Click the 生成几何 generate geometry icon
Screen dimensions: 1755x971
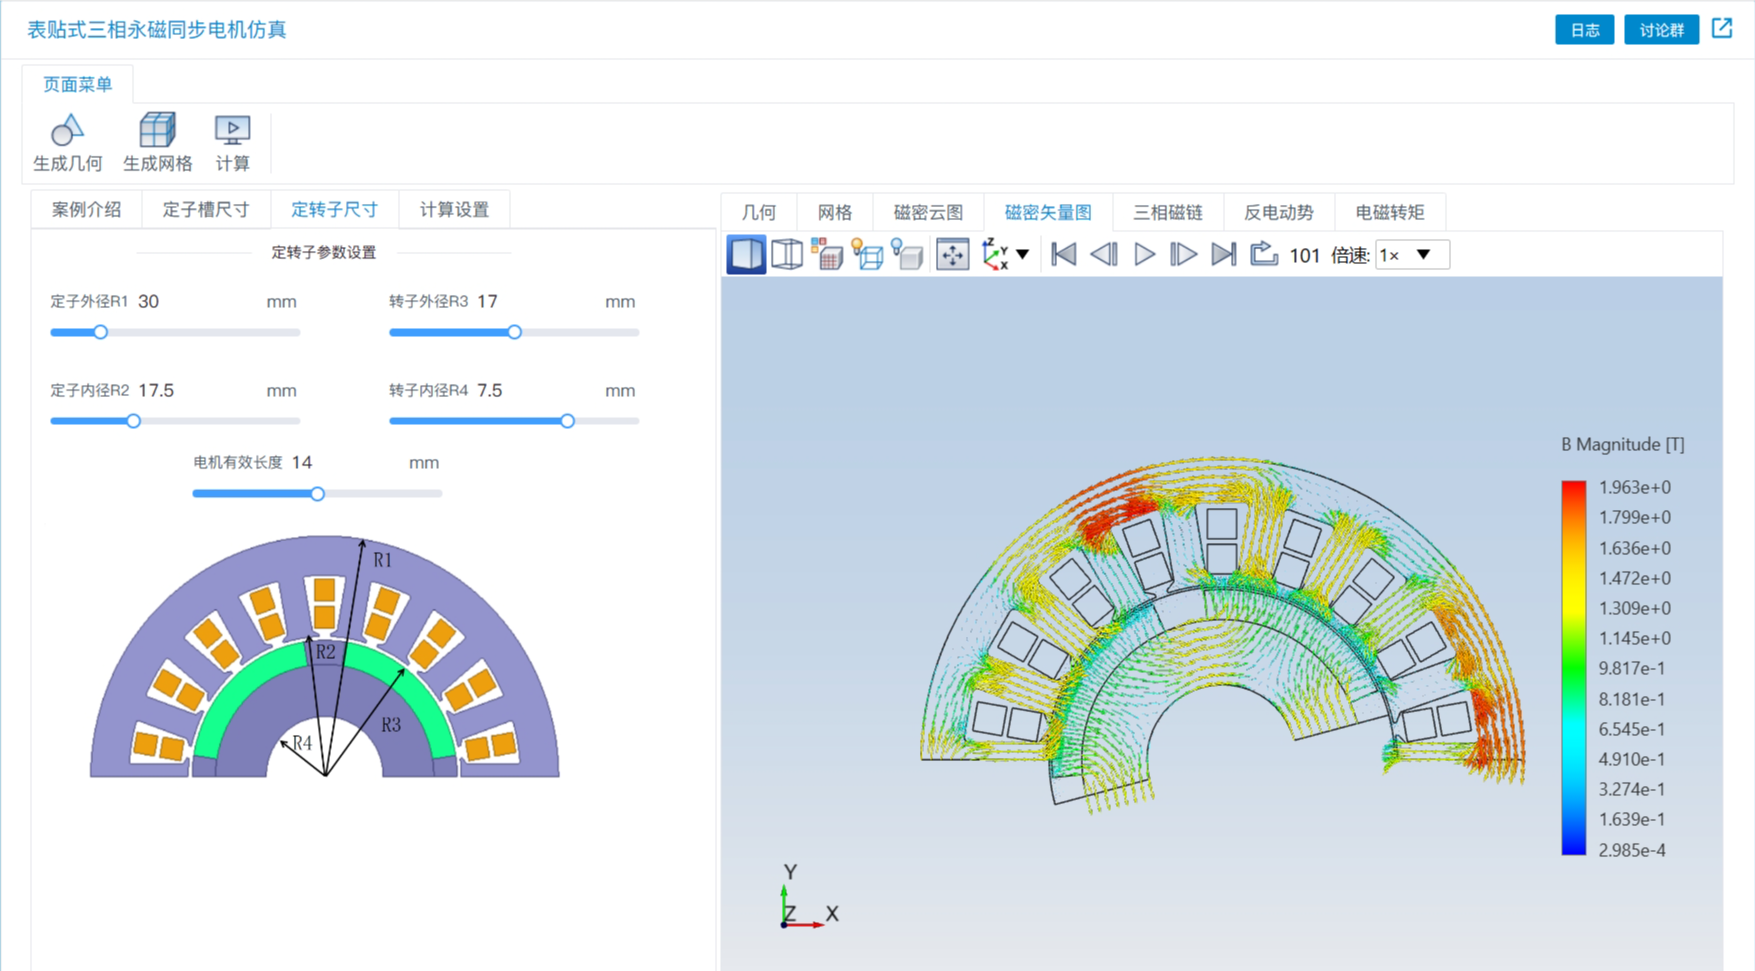point(67,130)
